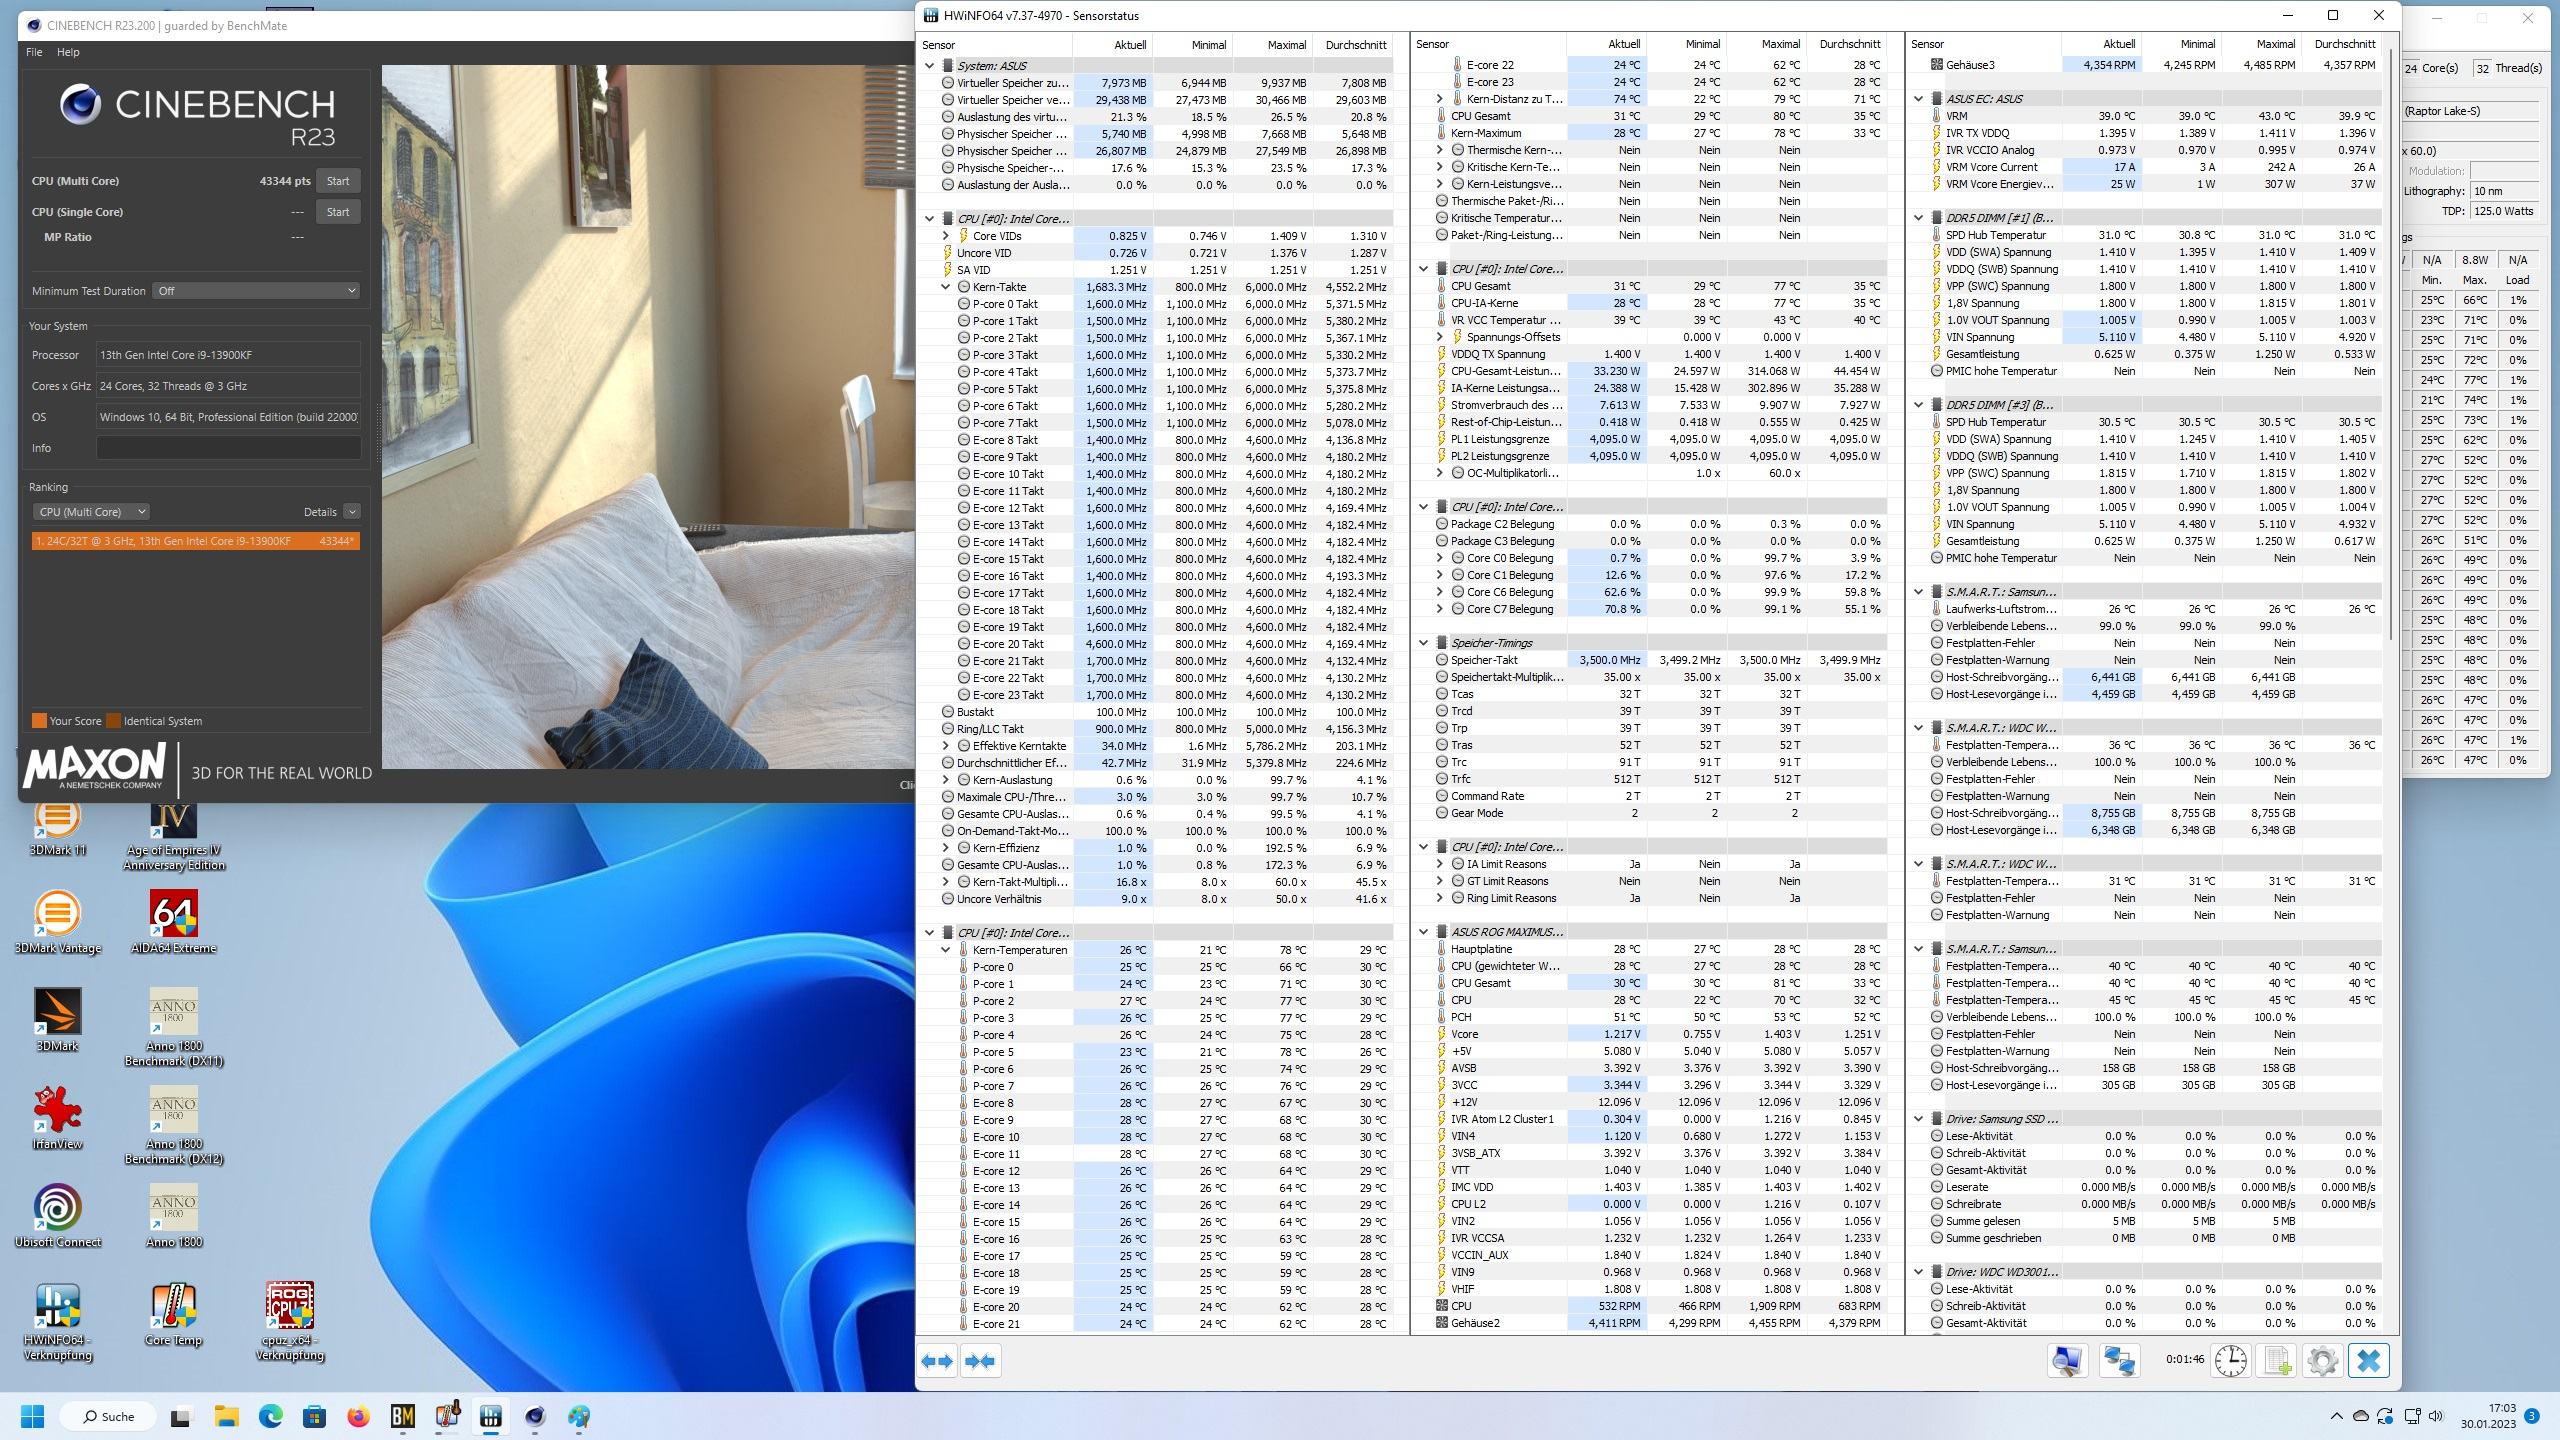This screenshot has height=1440, width=2560.
Task: Select the Speicher-Takt sensor row
Action: 1650,660
